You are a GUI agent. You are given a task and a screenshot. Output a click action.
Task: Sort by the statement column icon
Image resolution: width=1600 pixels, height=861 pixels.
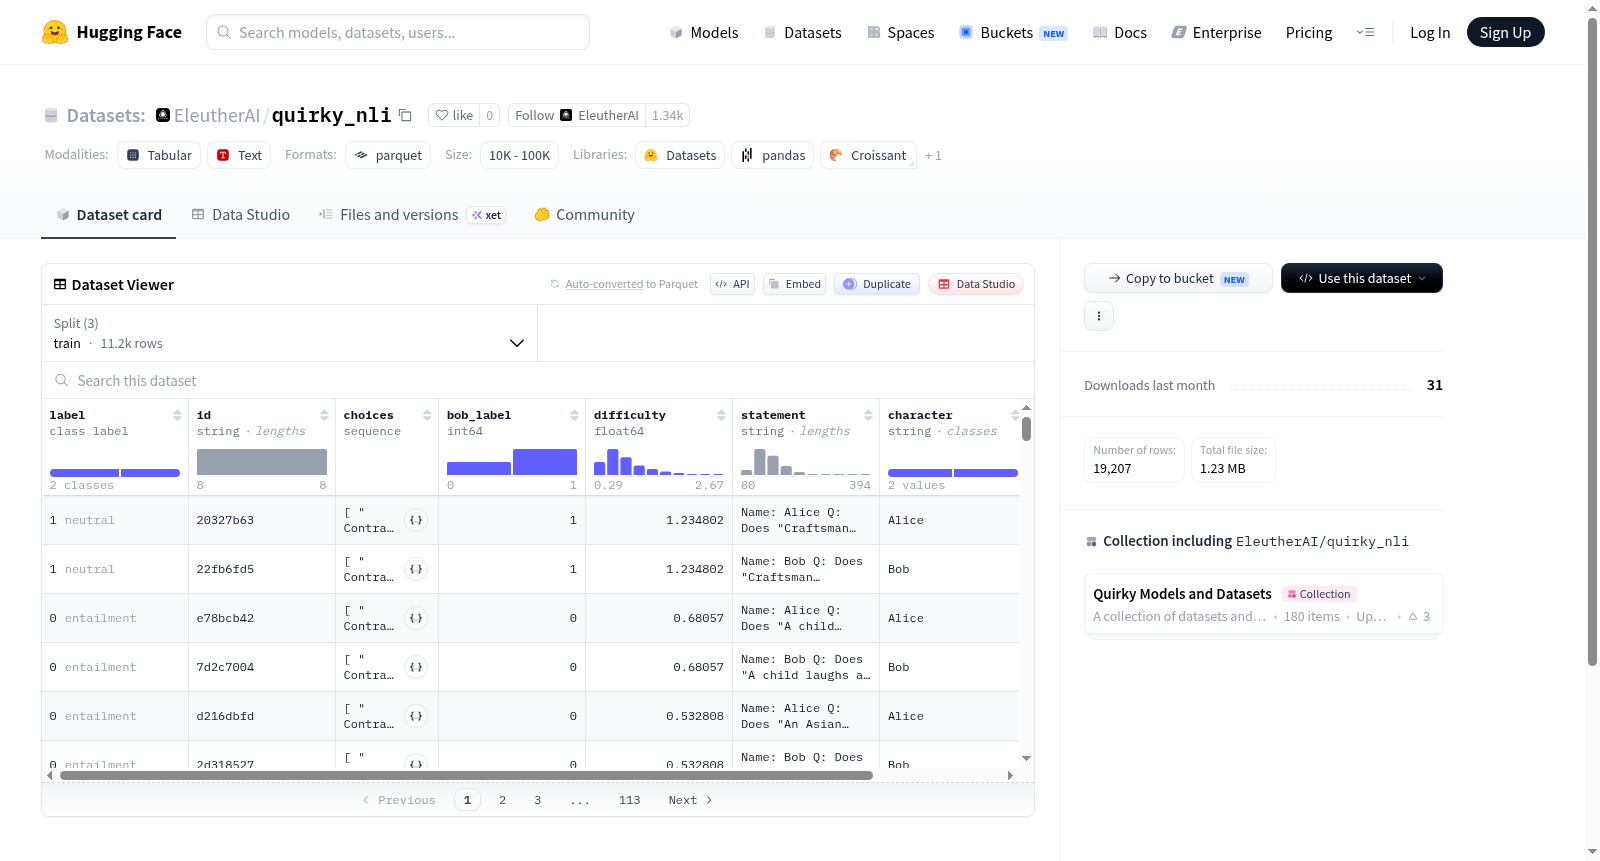pyautogui.click(x=868, y=415)
